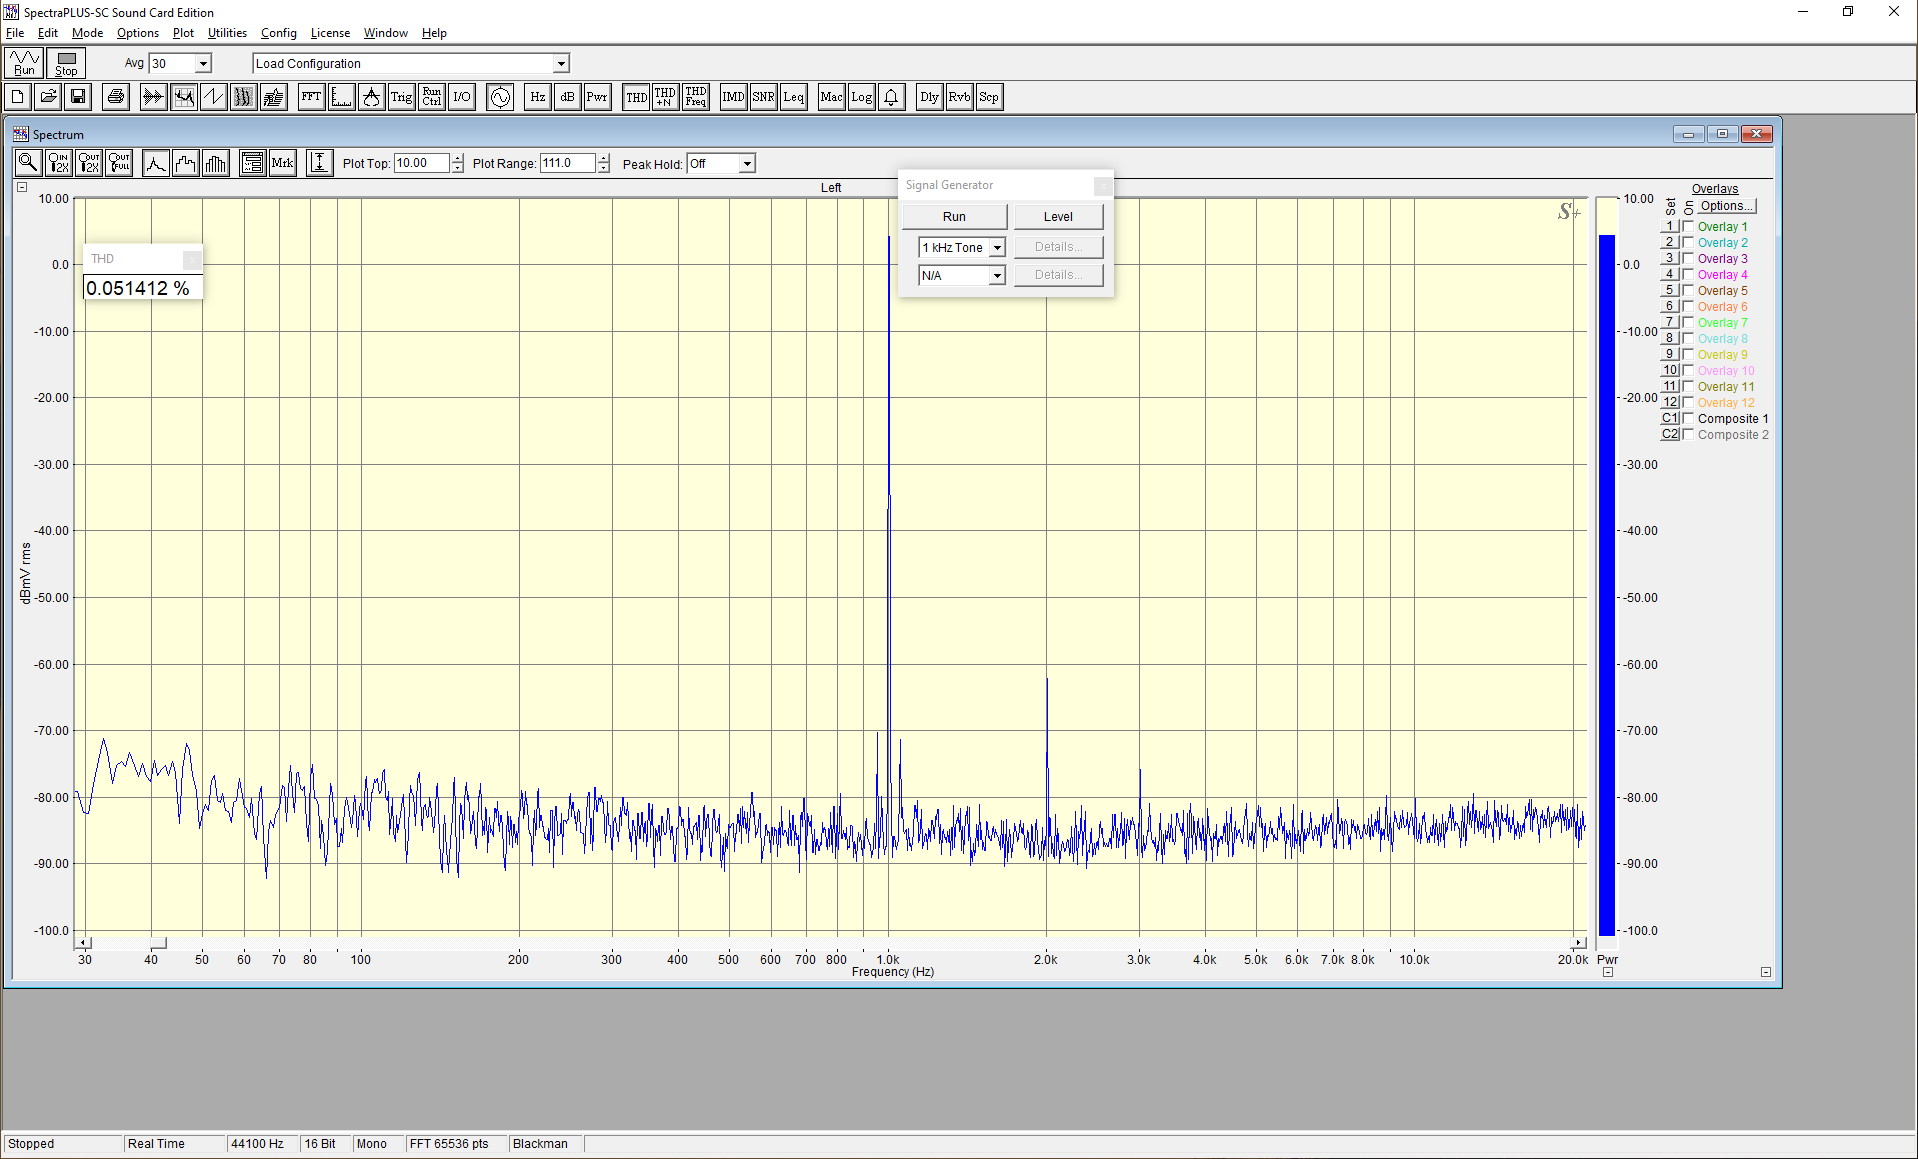Image resolution: width=1918 pixels, height=1159 pixels.
Task: Click the FFT settings icon
Action: [311, 97]
